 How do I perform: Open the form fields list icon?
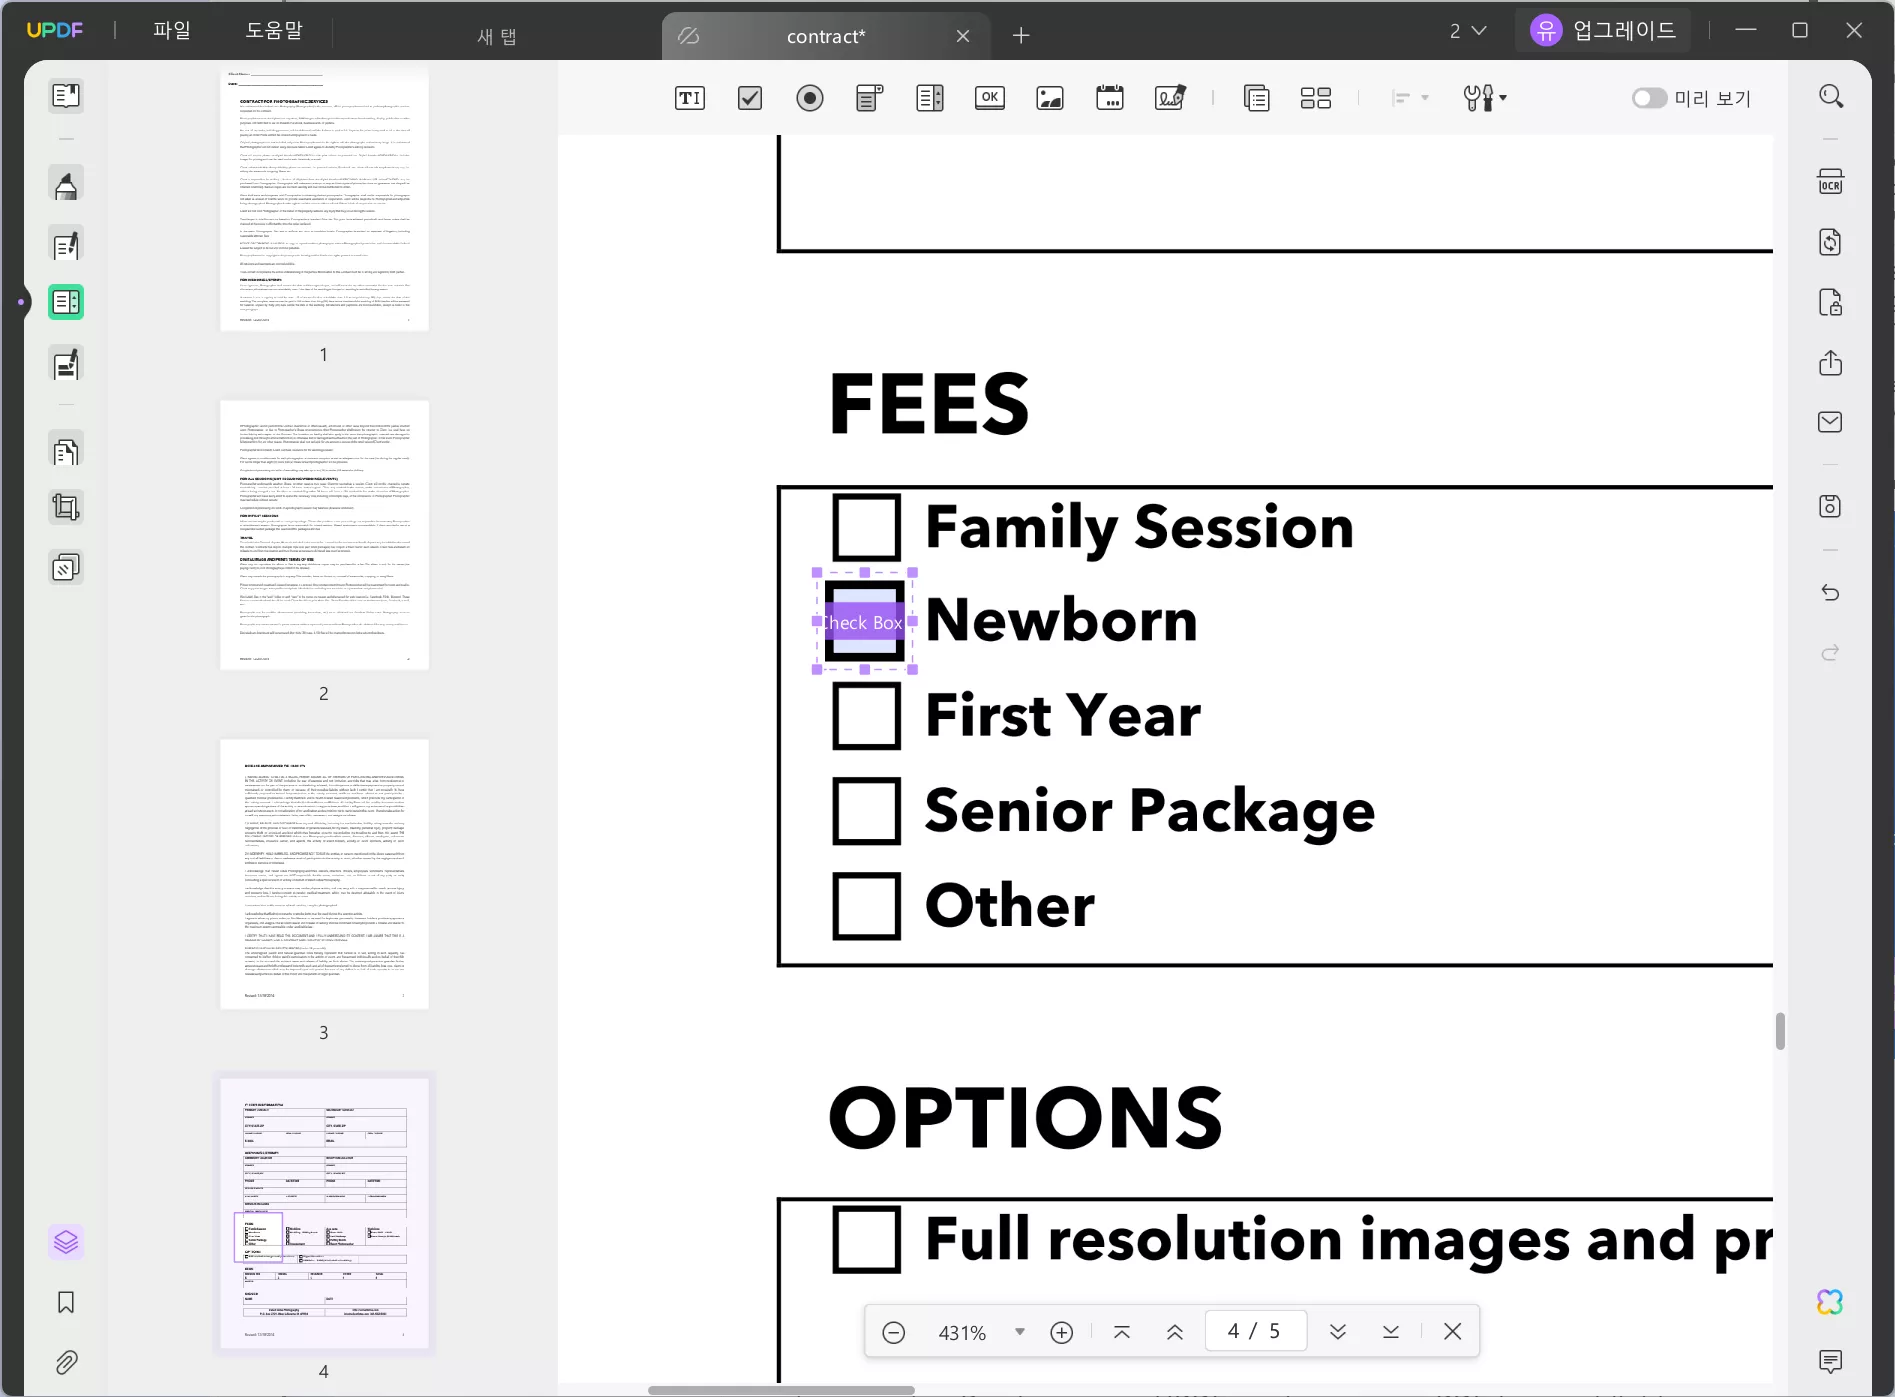point(1257,98)
